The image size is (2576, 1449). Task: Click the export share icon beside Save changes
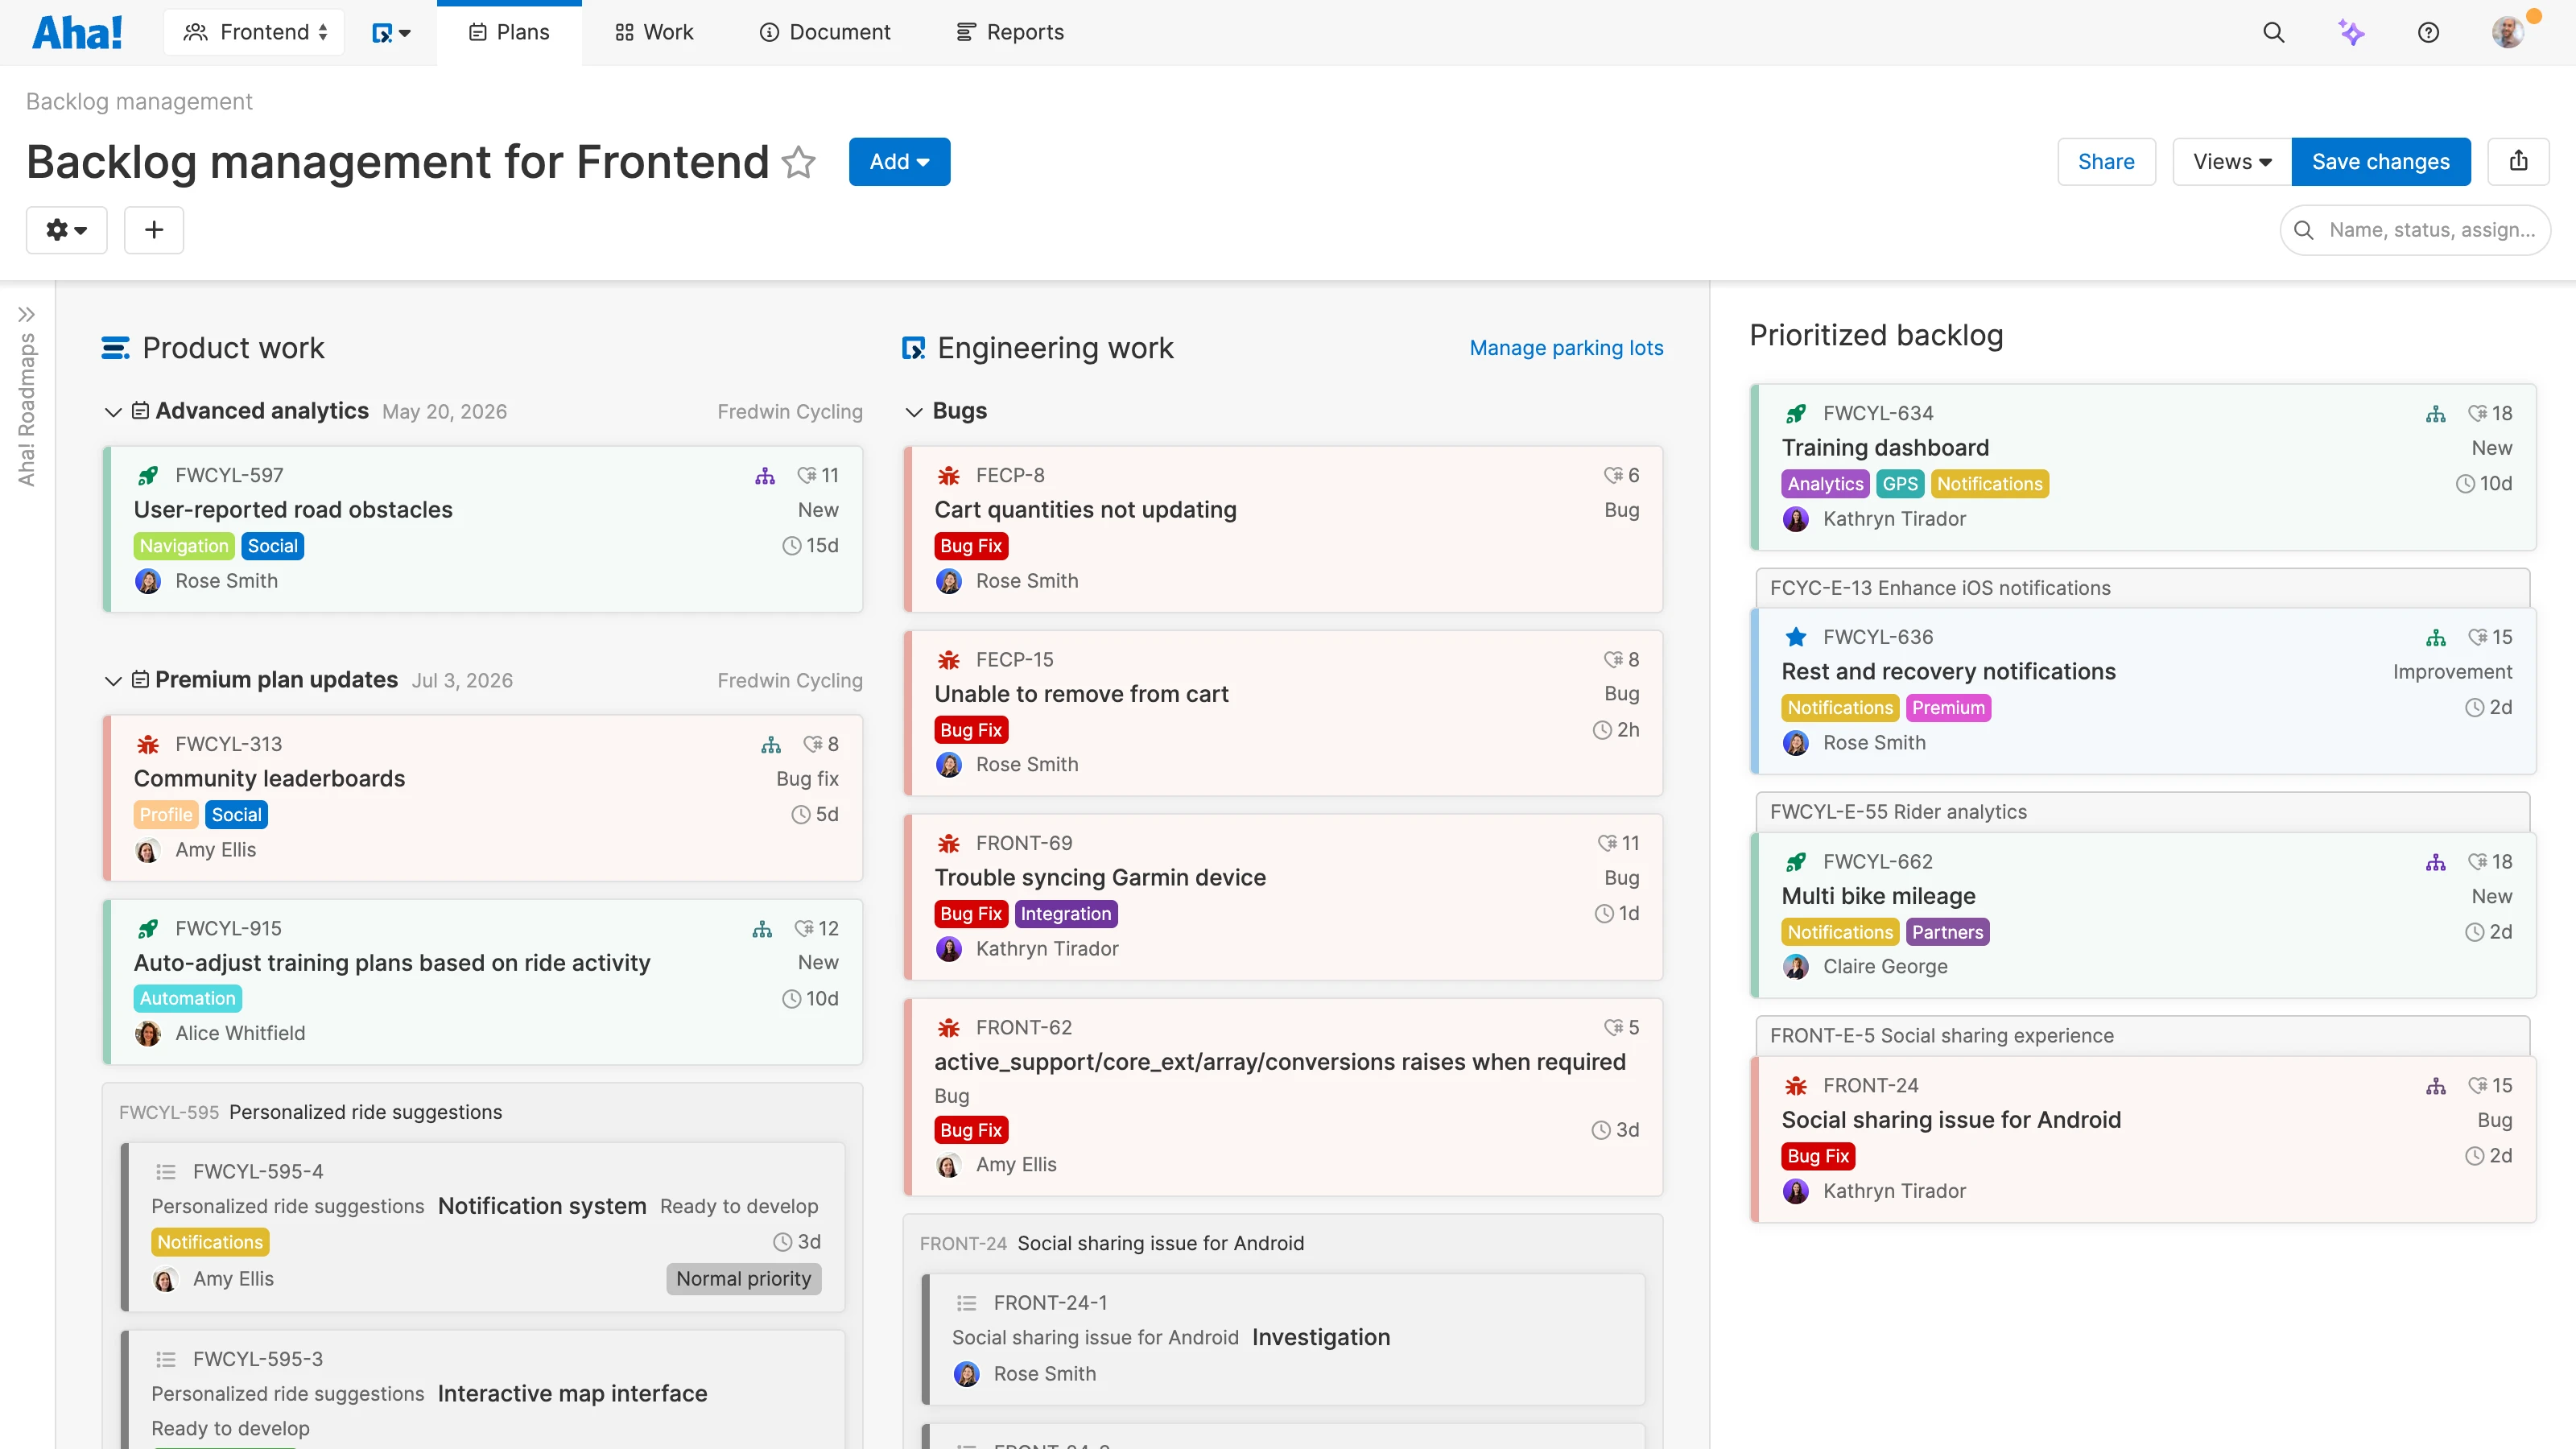click(2518, 161)
